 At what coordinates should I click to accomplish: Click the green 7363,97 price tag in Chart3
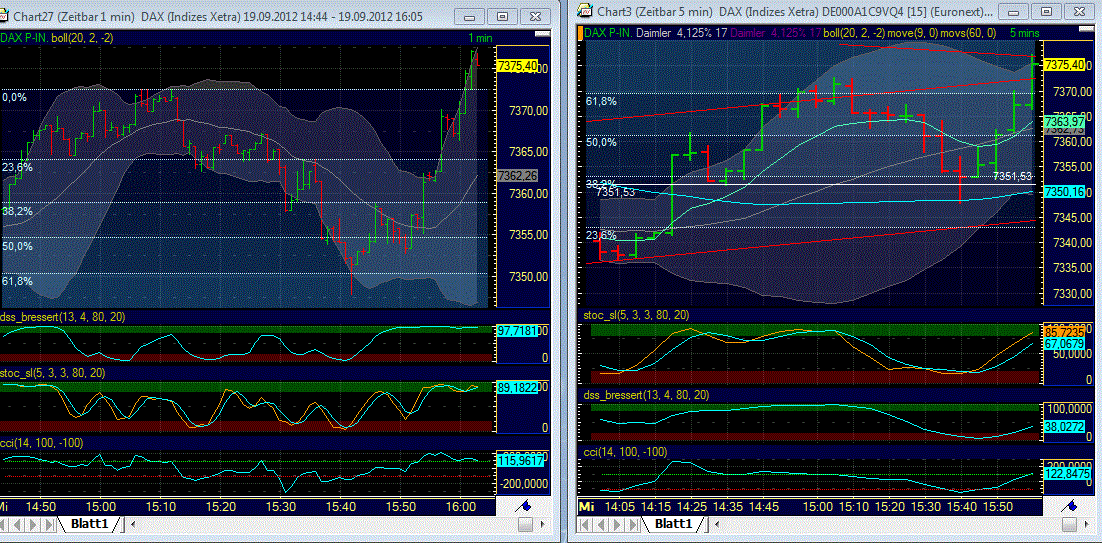point(1065,120)
